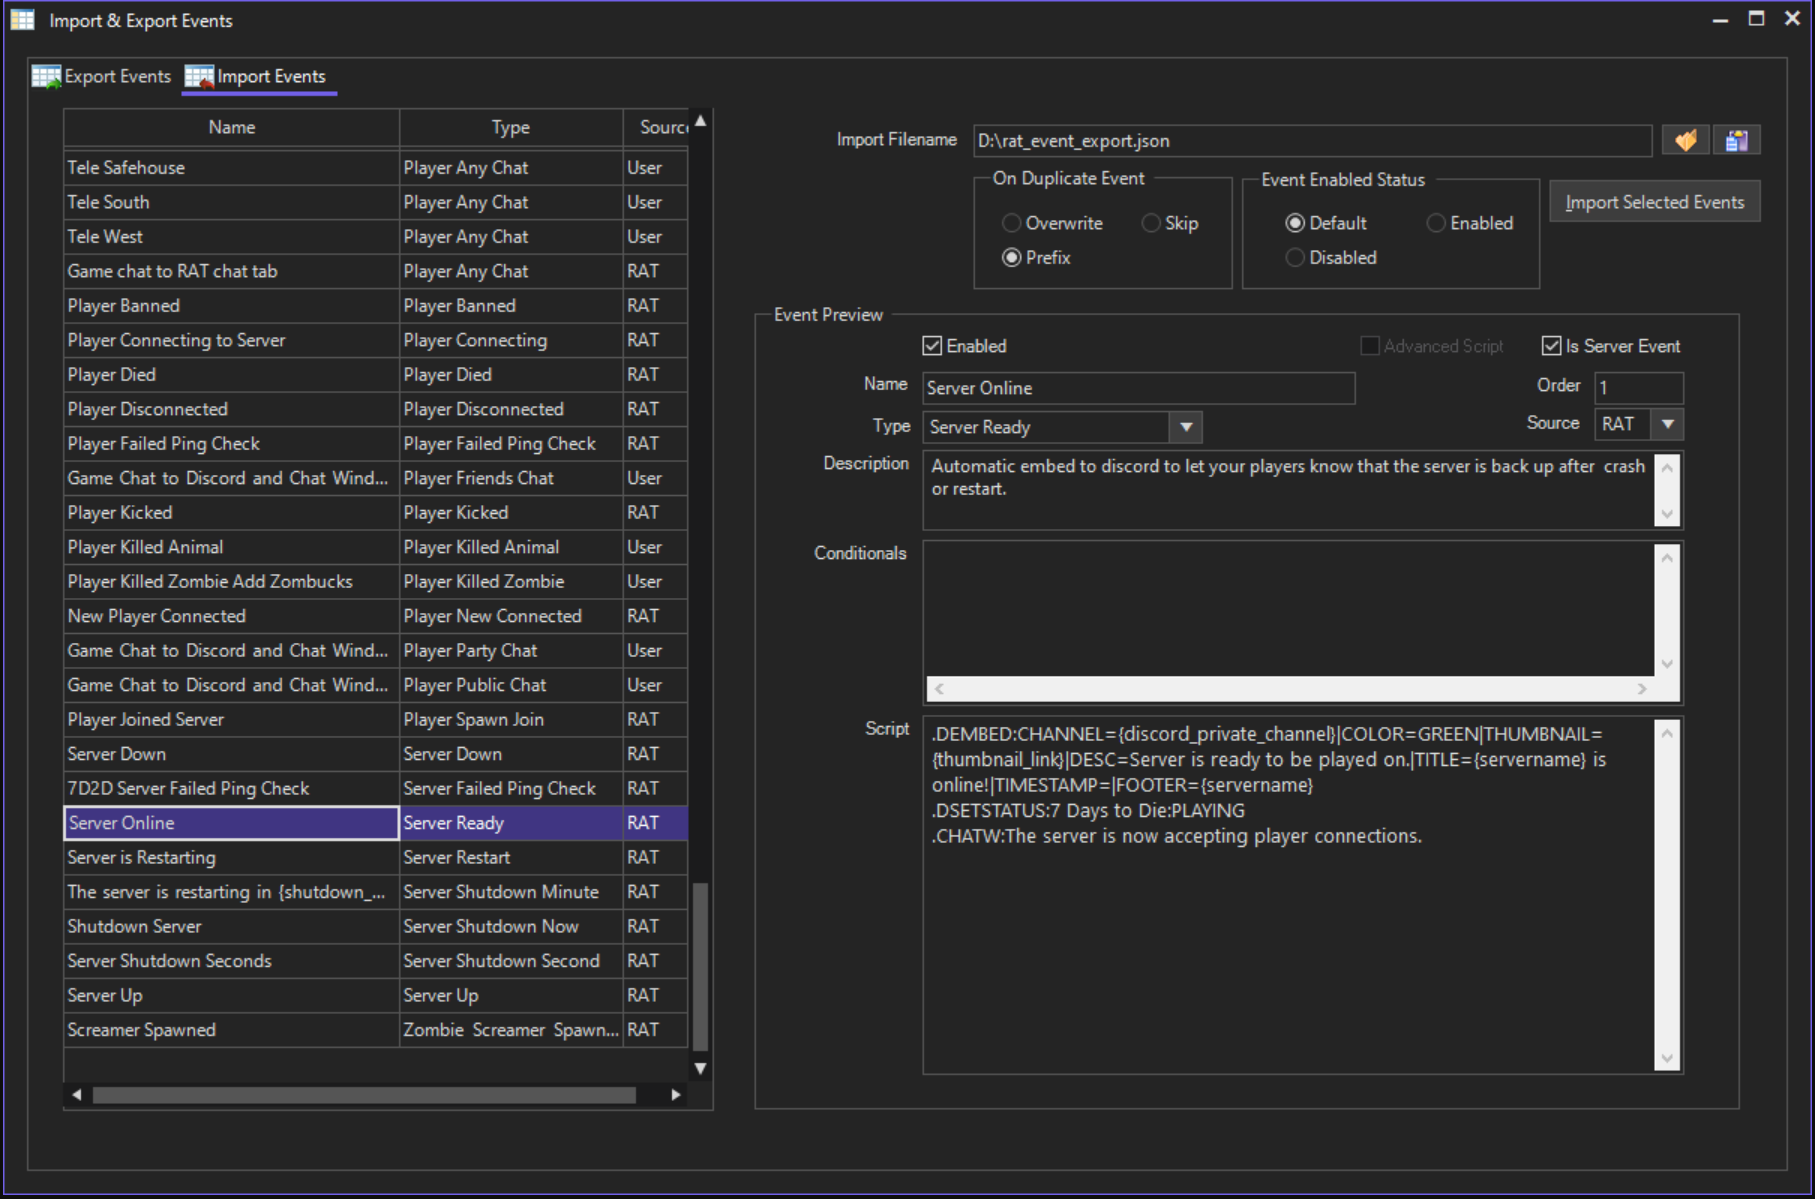Switch to the Export Events tab
The height and width of the screenshot is (1199, 1815).
coord(103,77)
